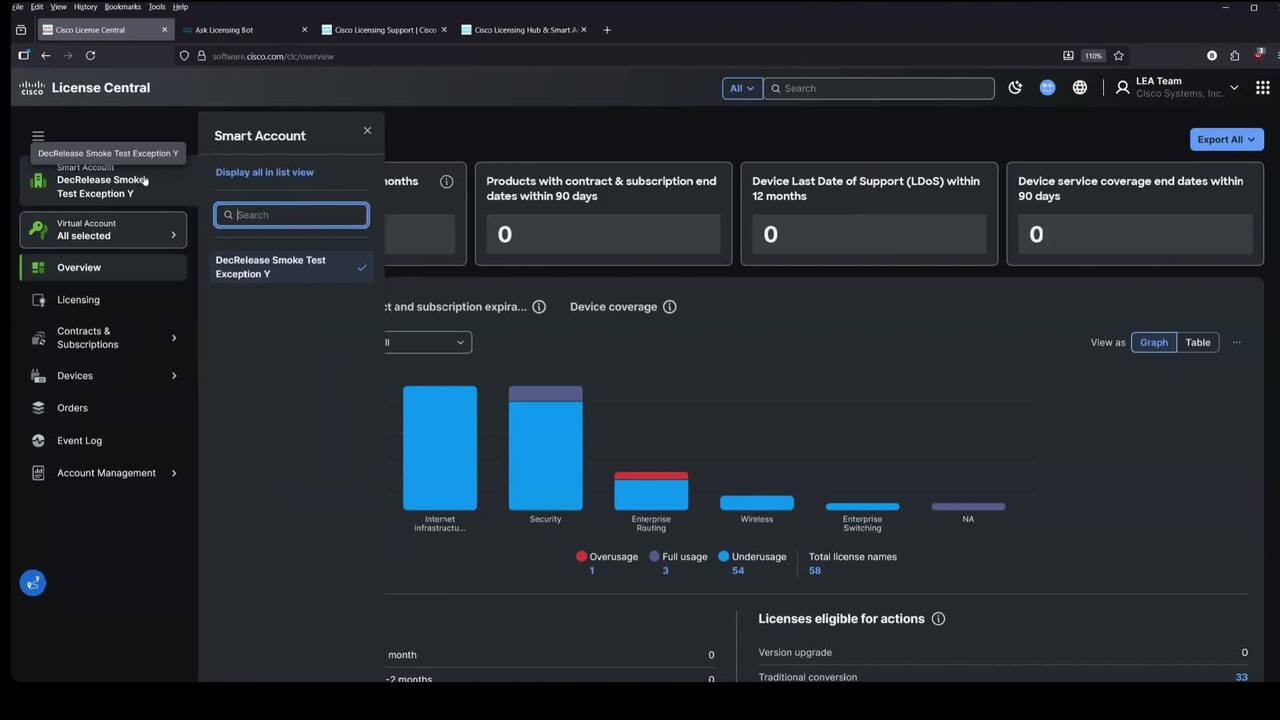The height and width of the screenshot is (720, 1280).
Task: Open Licensing in the sidebar
Action: pos(78,300)
